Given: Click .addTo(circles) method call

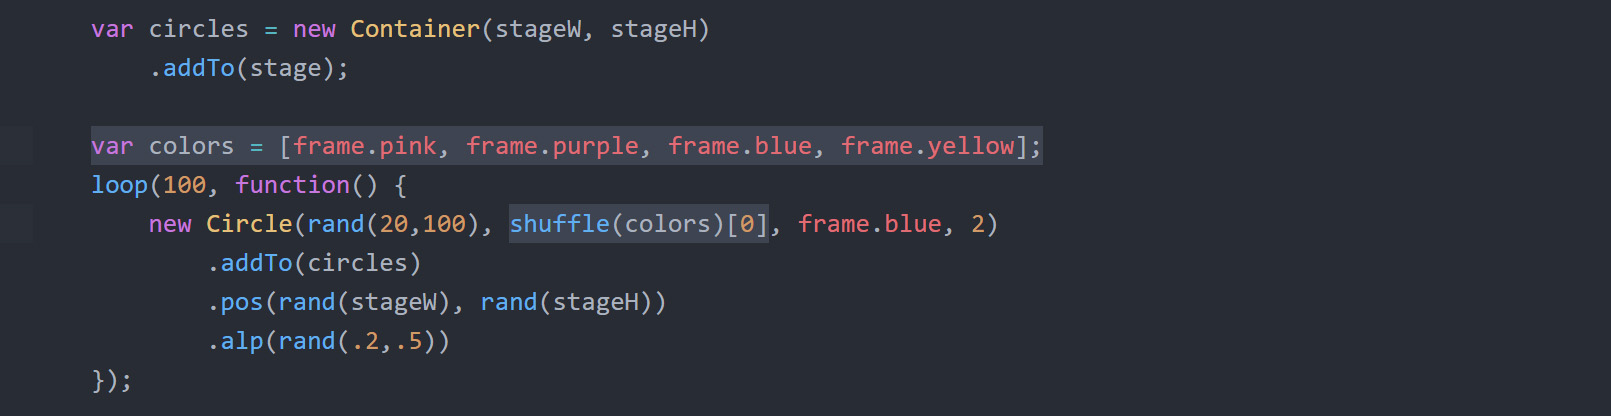Looking at the screenshot, I should [314, 263].
